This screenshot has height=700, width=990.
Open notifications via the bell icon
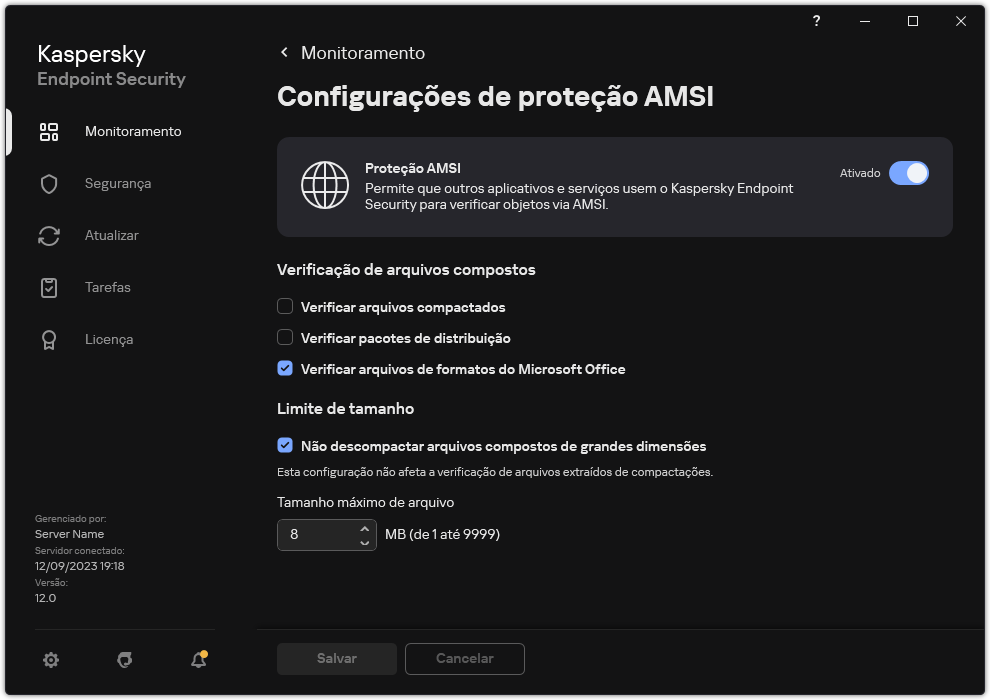click(x=197, y=660)
